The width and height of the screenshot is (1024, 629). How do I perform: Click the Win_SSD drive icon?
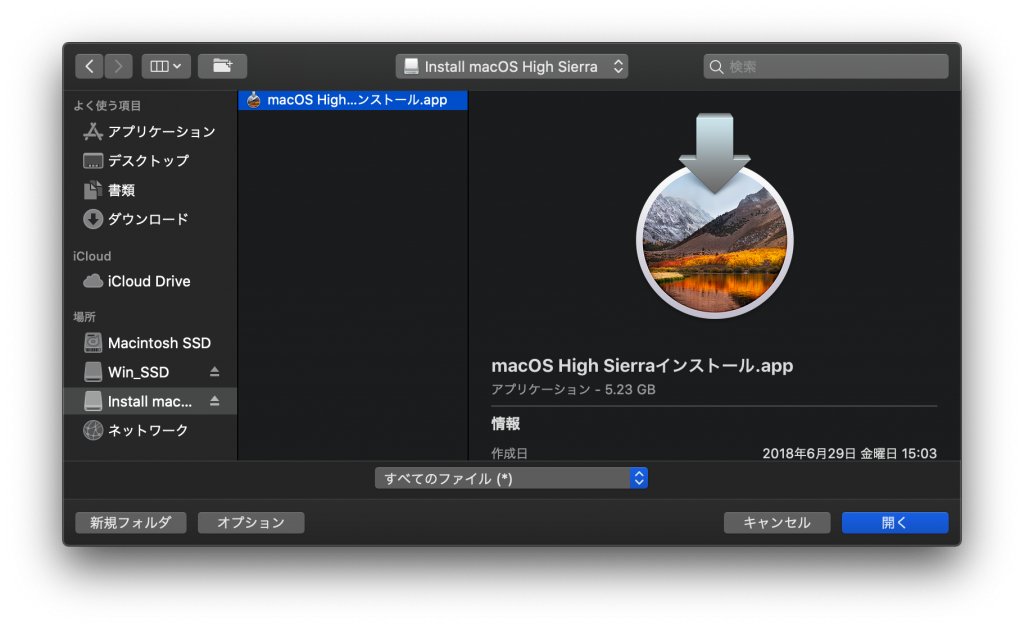click(x=93, y=372)
